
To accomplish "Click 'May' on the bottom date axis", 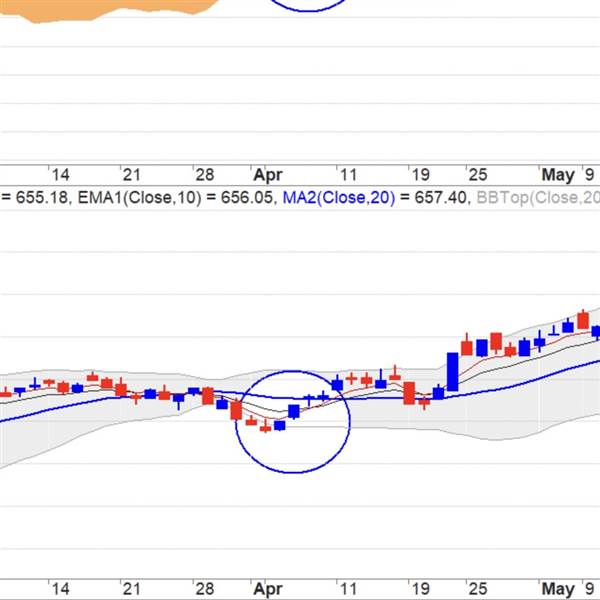I will 558,589.
